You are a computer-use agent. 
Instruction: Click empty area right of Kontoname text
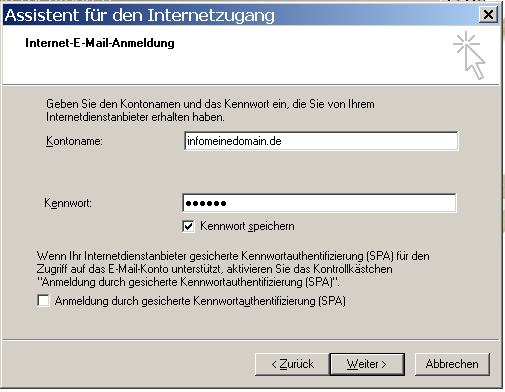[x=368, y=141]
